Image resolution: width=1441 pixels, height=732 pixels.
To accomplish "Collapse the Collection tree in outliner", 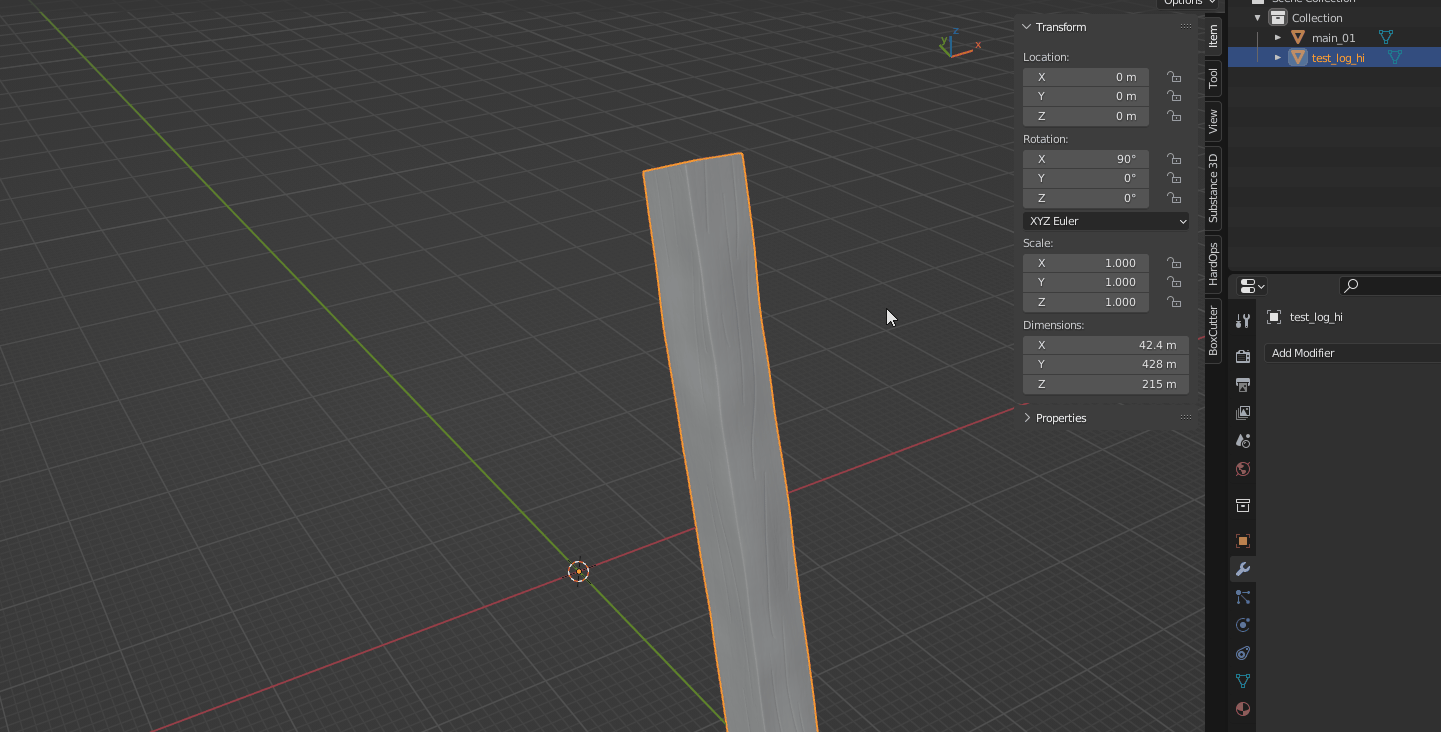I will (x=1257, y=18).
